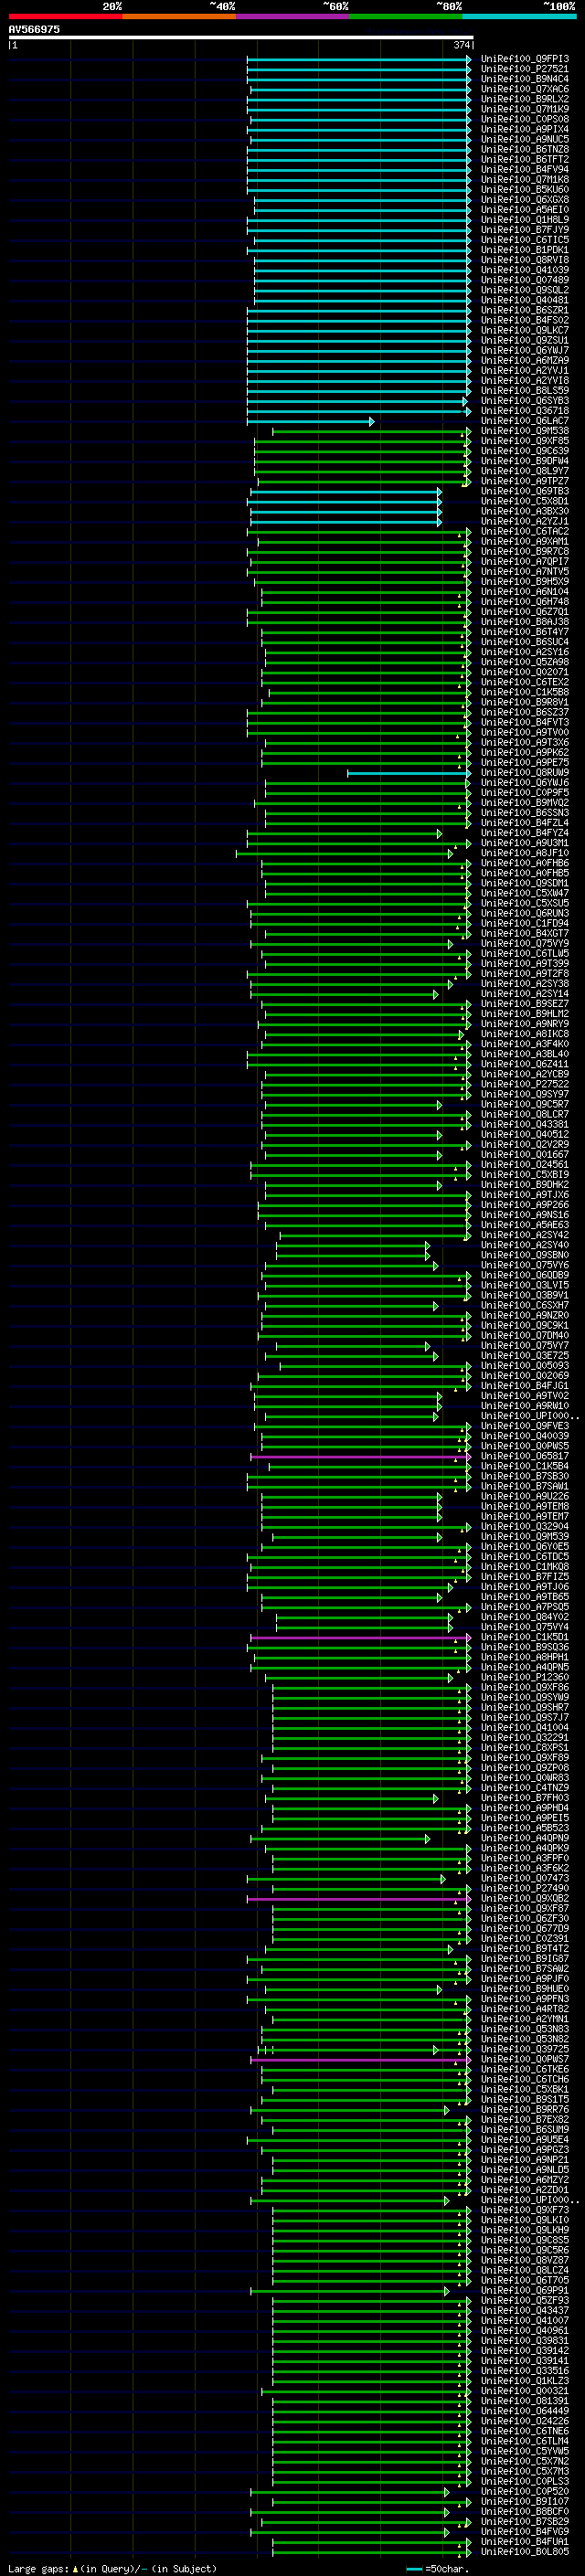585x2576 pixels.
Task: Select the UniRef100_C8XPS1 label
Action: click(524, 1747)
